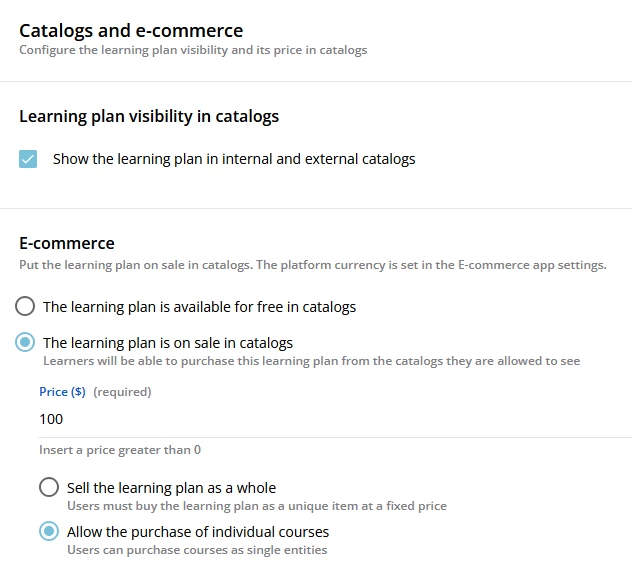Screen dimensions: 632x580
Task: Click the 'Learners will be able to purchase' description
Action: coord(311,361)
